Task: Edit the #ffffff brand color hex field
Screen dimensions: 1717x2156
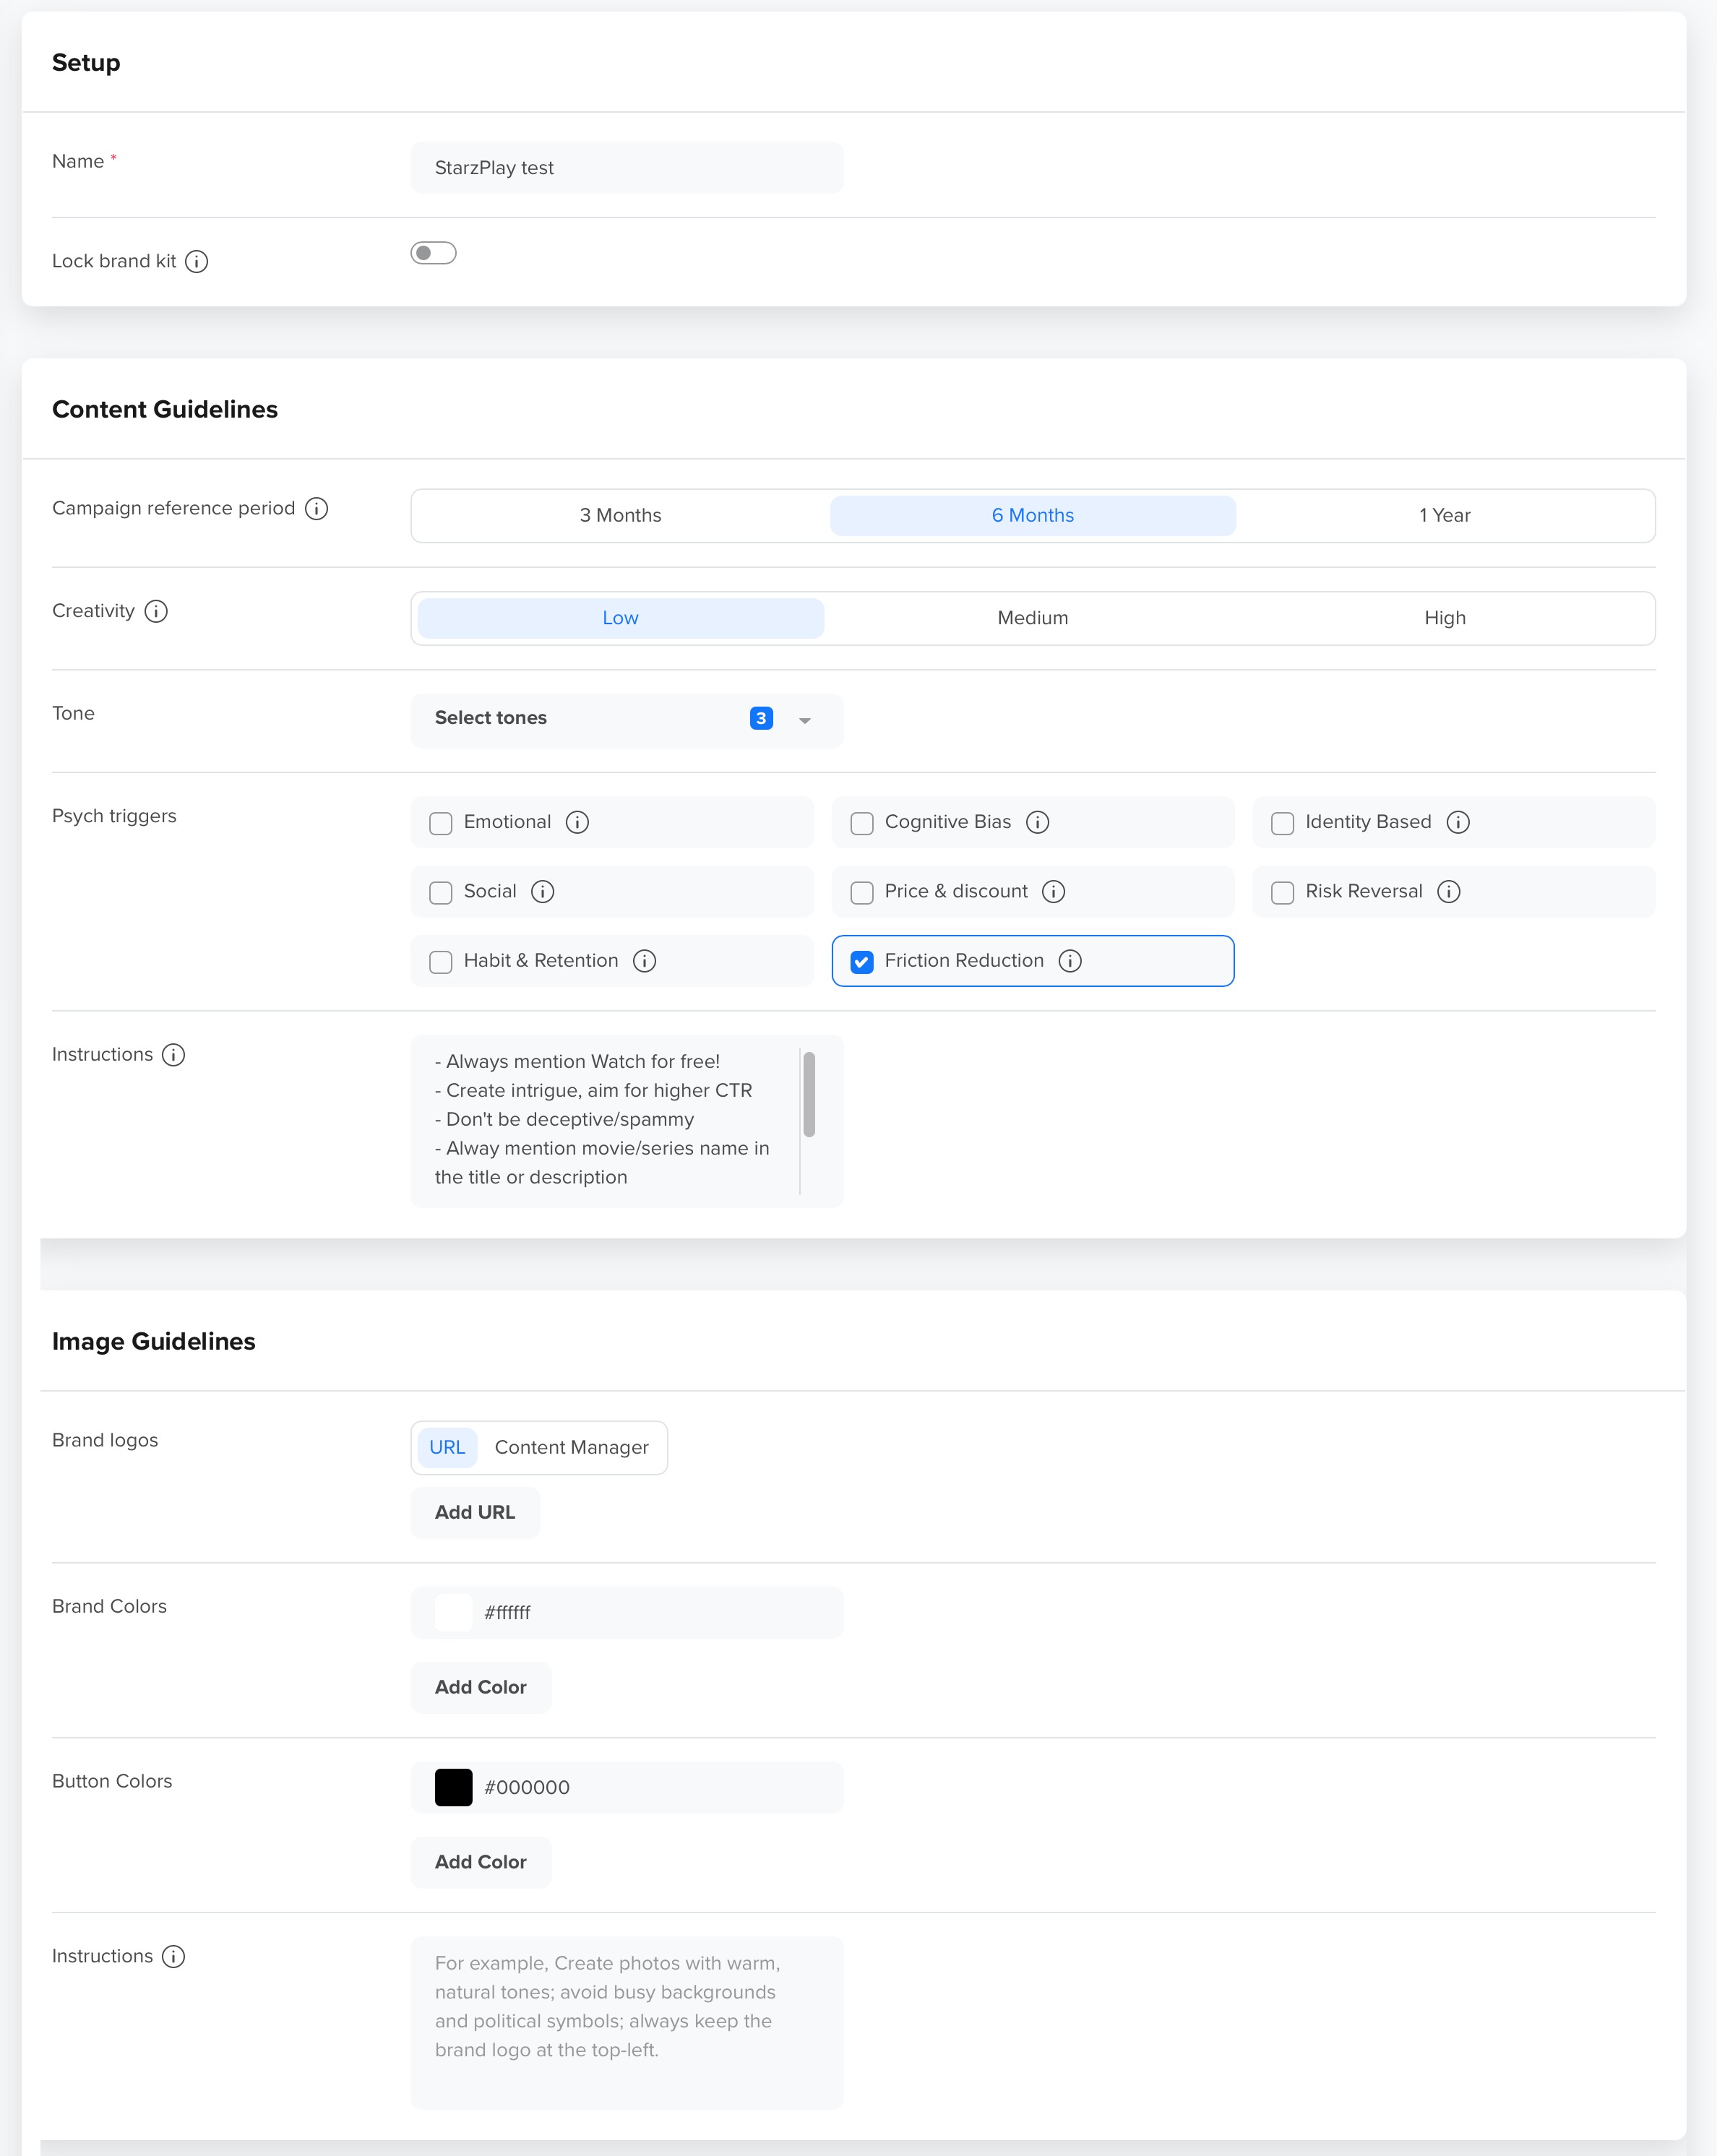Action: point(627,1612)
